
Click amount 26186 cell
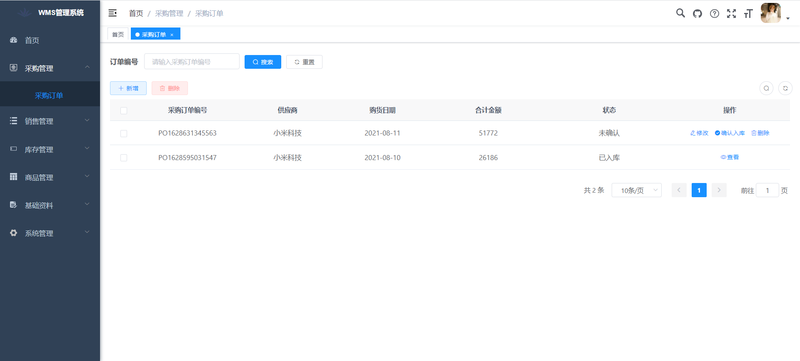click(488, 158)
